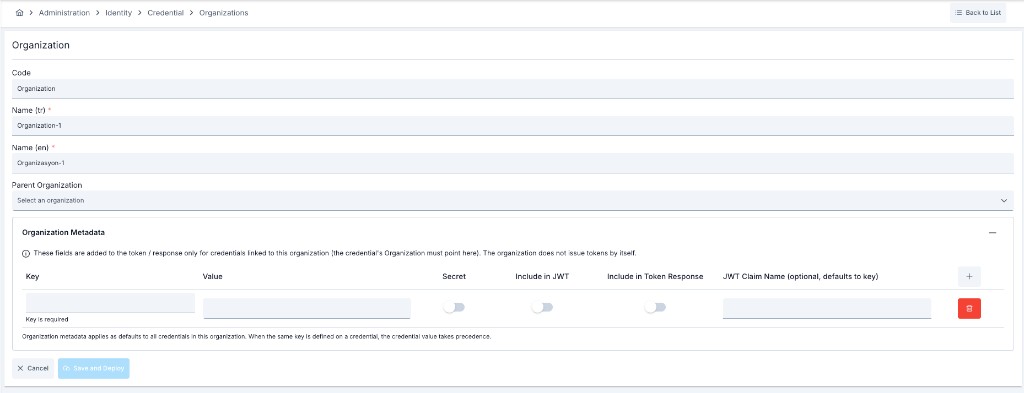Go to home via breadcrumb house icon

click(x=19, y=12)
